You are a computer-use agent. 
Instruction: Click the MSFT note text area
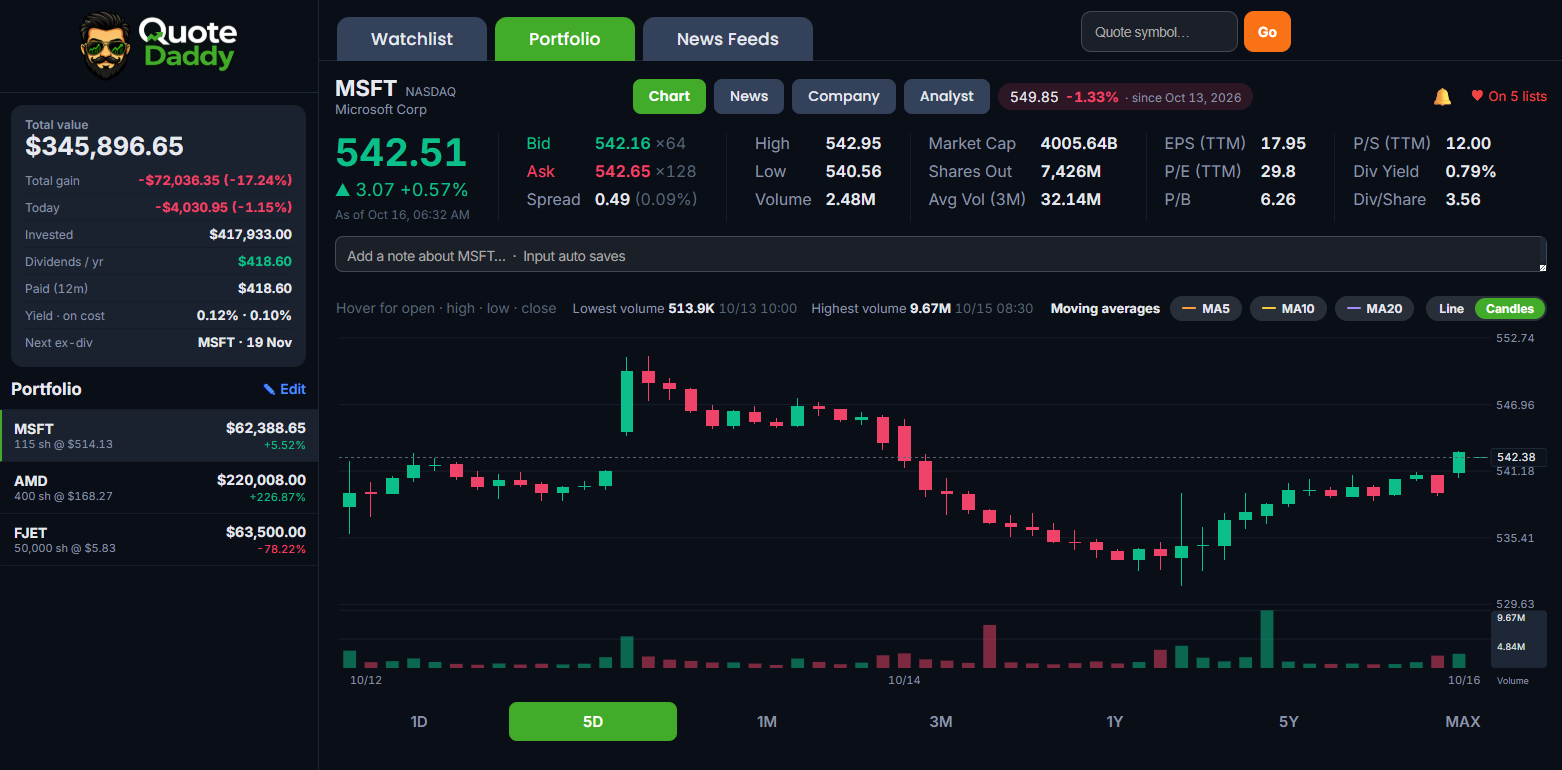[941, 254]
